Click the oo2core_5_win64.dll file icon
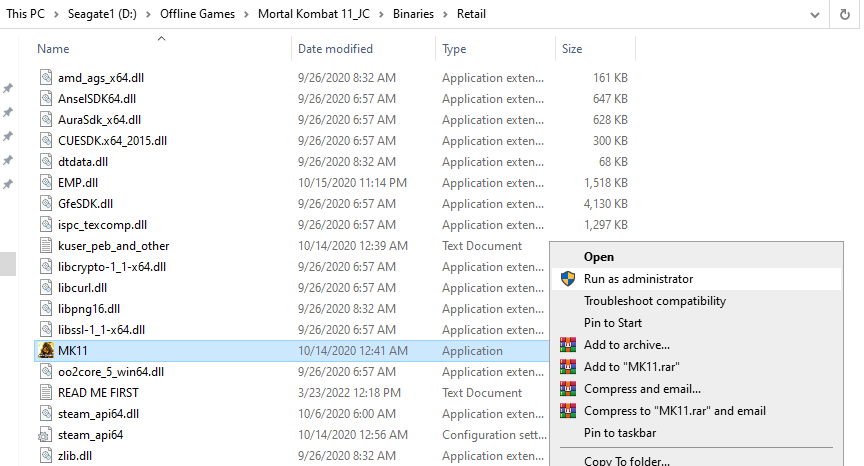 pos(46,371)
